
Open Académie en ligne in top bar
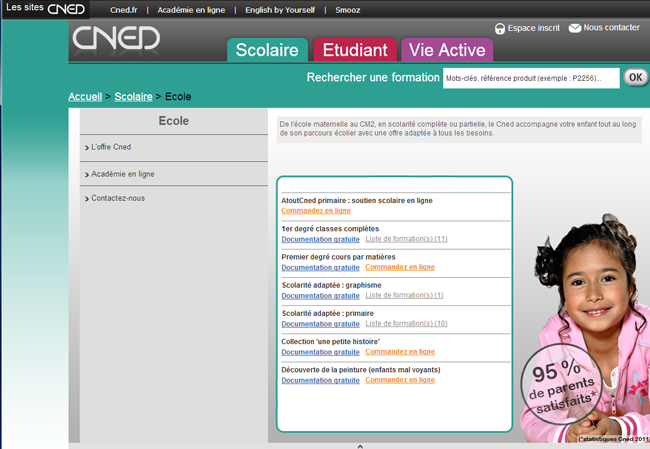pos(191,10)
